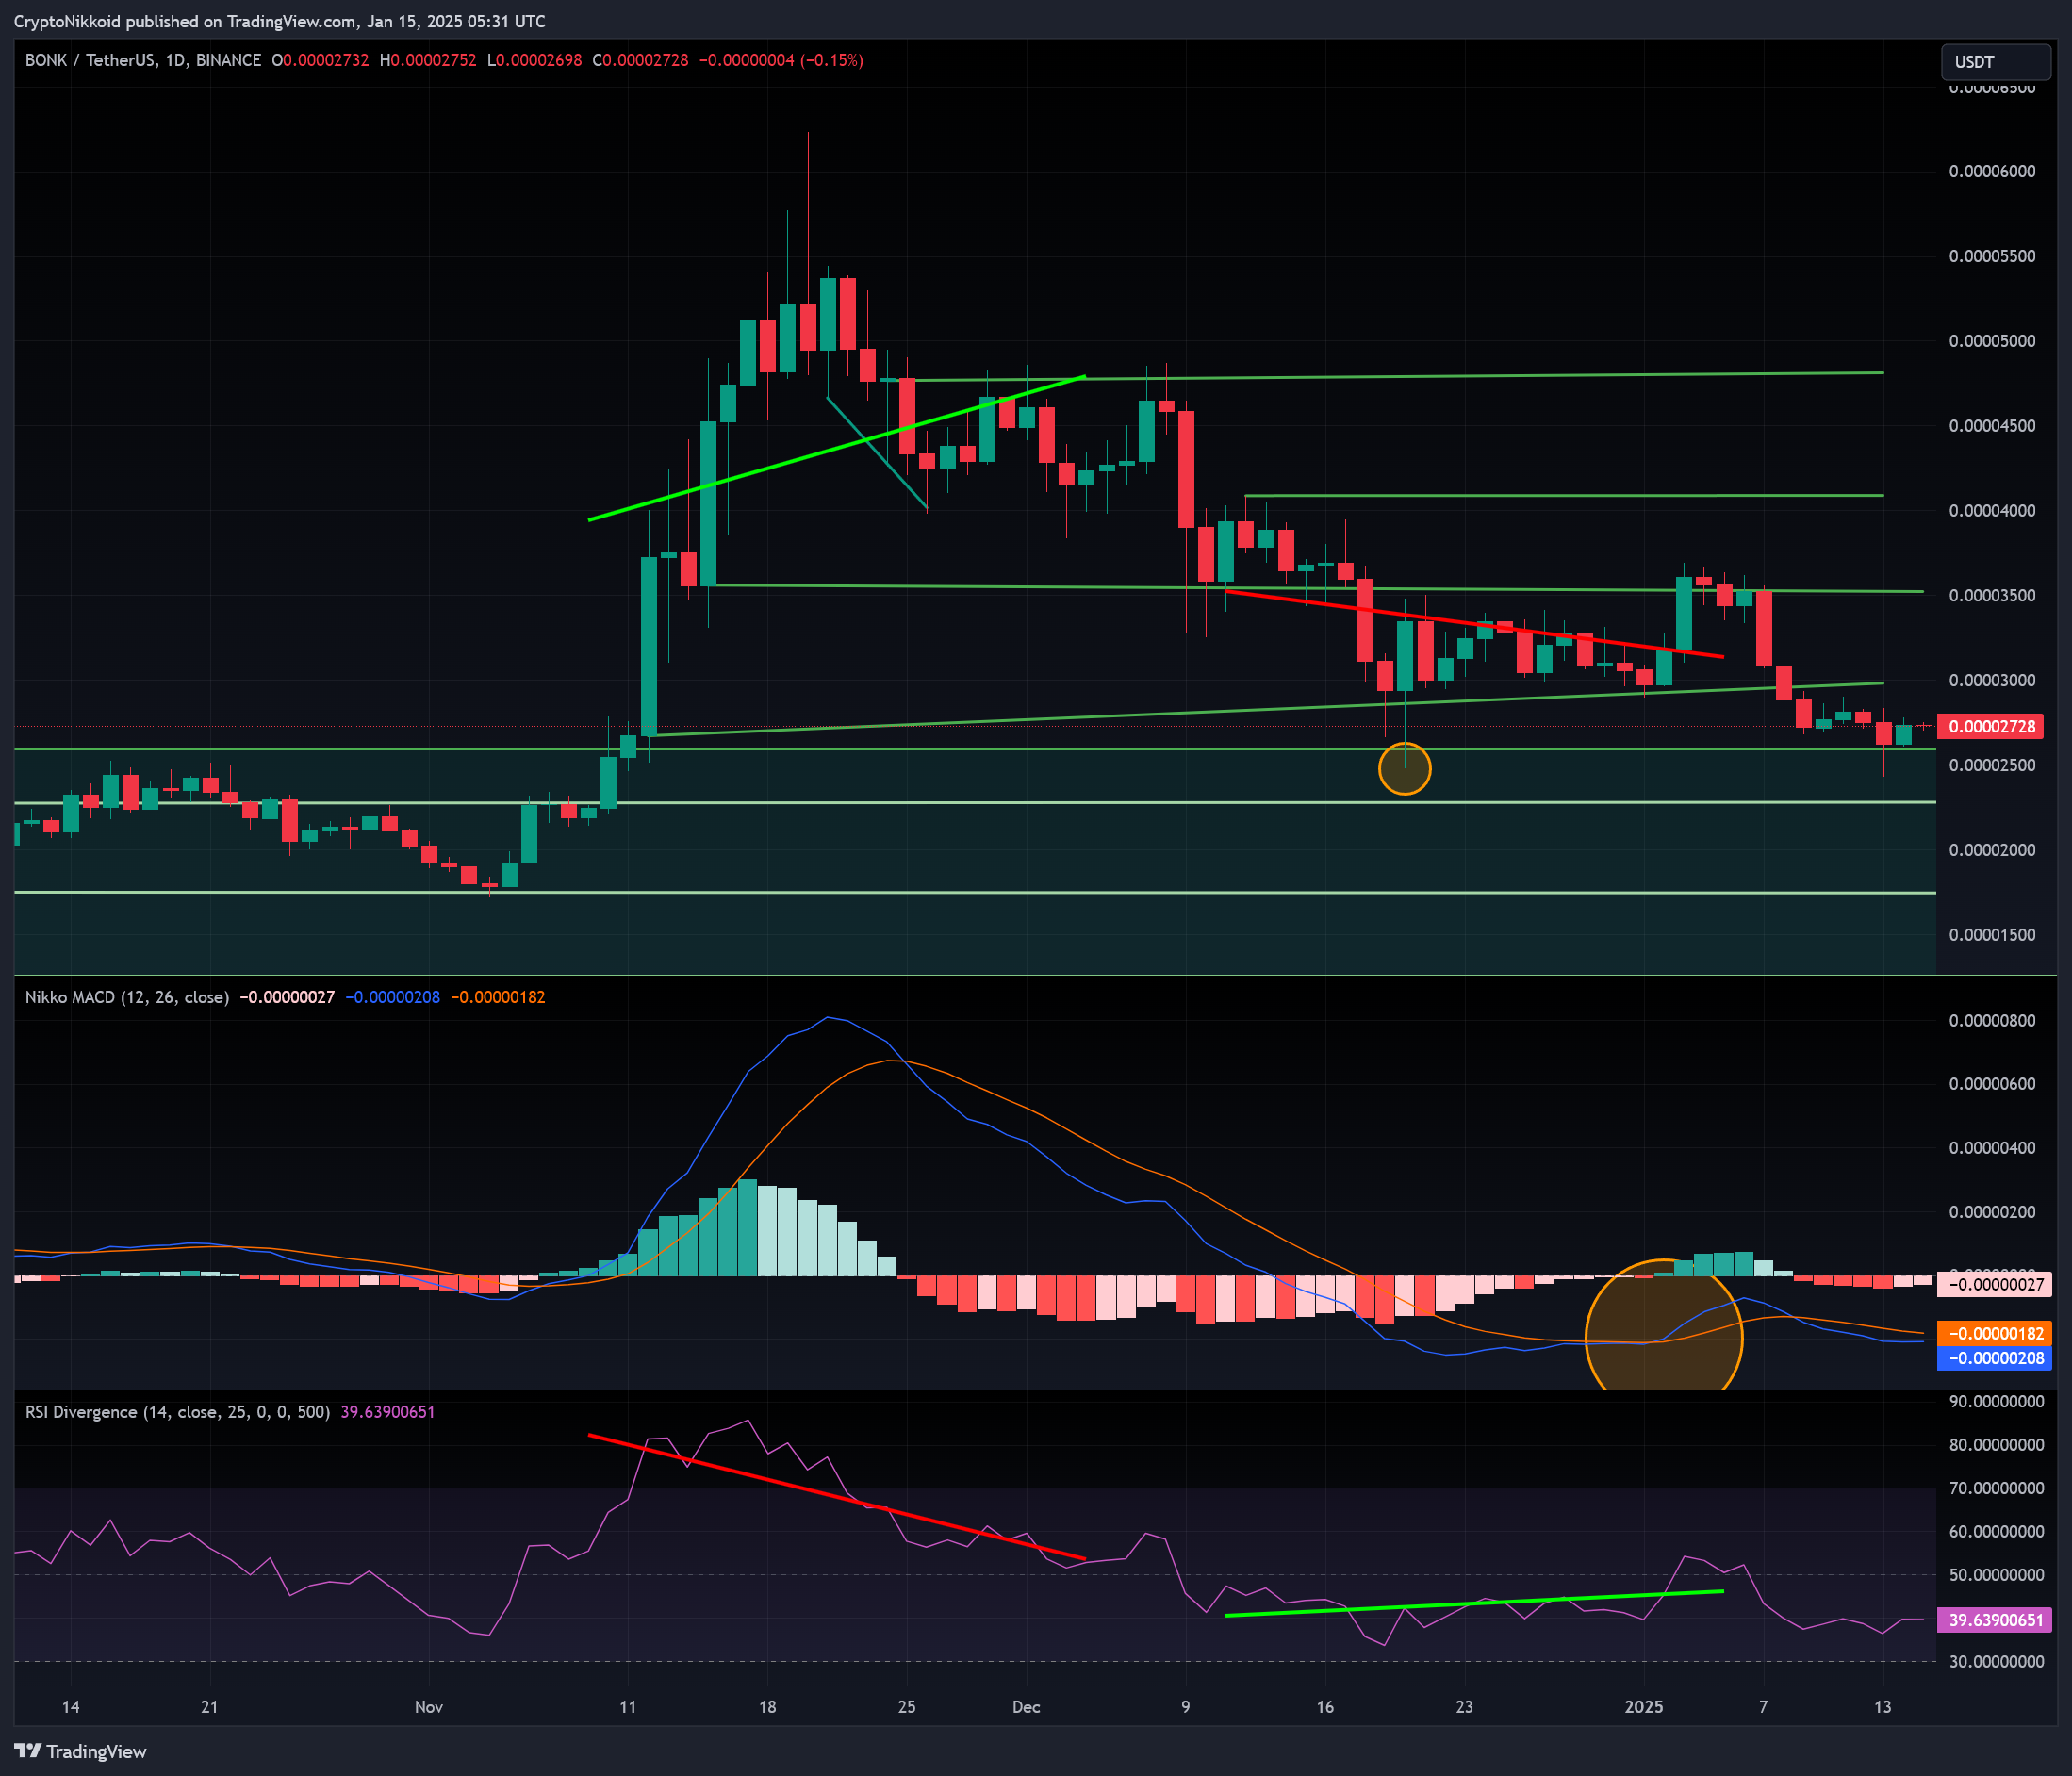
Task: Click the 0.00000800 MACD axis label
Action: coord(1992,1021)
